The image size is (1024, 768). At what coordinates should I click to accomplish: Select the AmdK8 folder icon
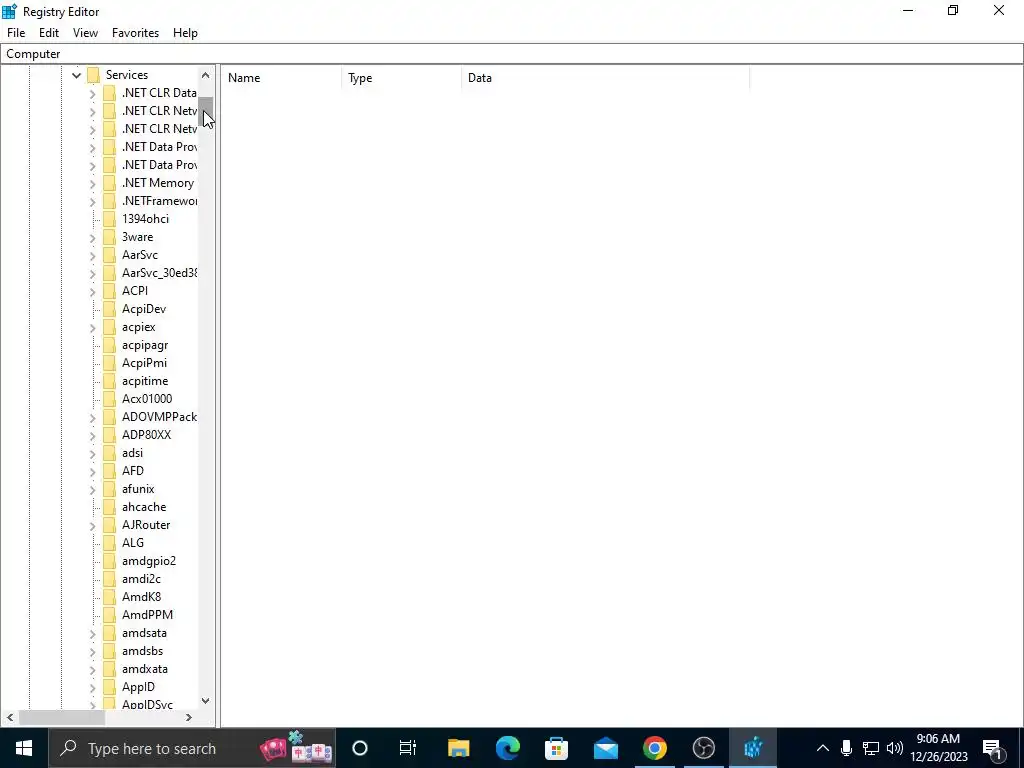[x=110, y=597]
